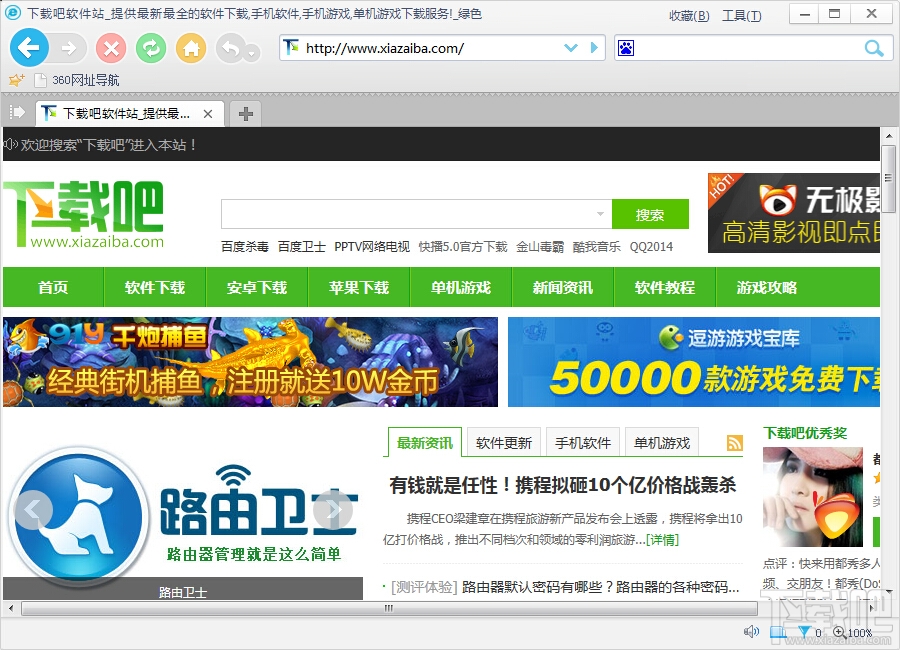This screenshot has width=900, height=650.
Task: Expand the address bar URL dropdown
Action: [571, 48]
